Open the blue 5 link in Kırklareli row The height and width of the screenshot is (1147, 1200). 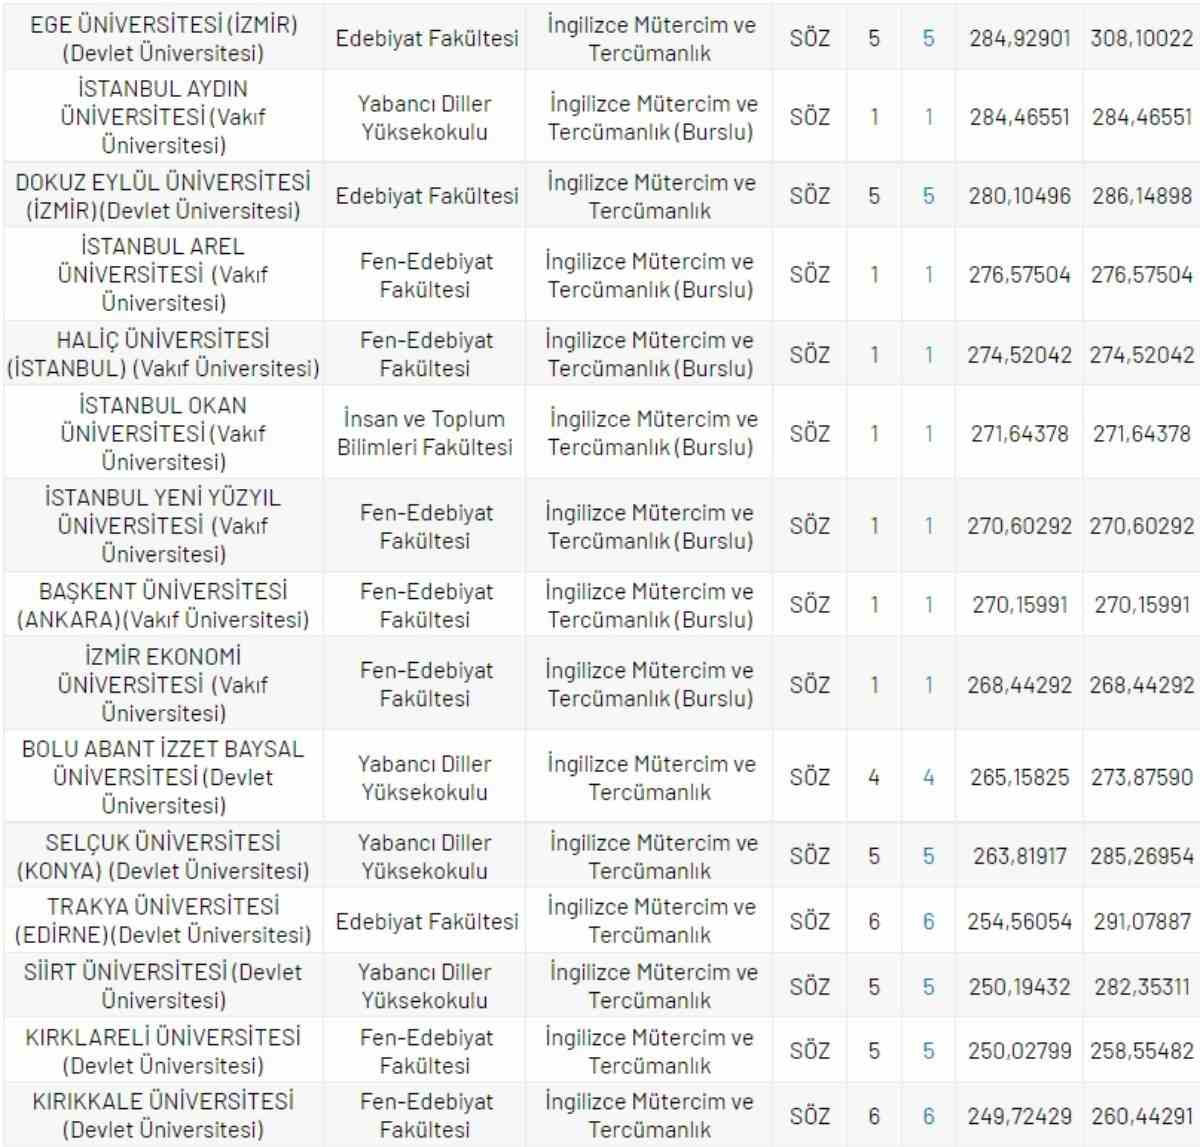pos(928,1051)
